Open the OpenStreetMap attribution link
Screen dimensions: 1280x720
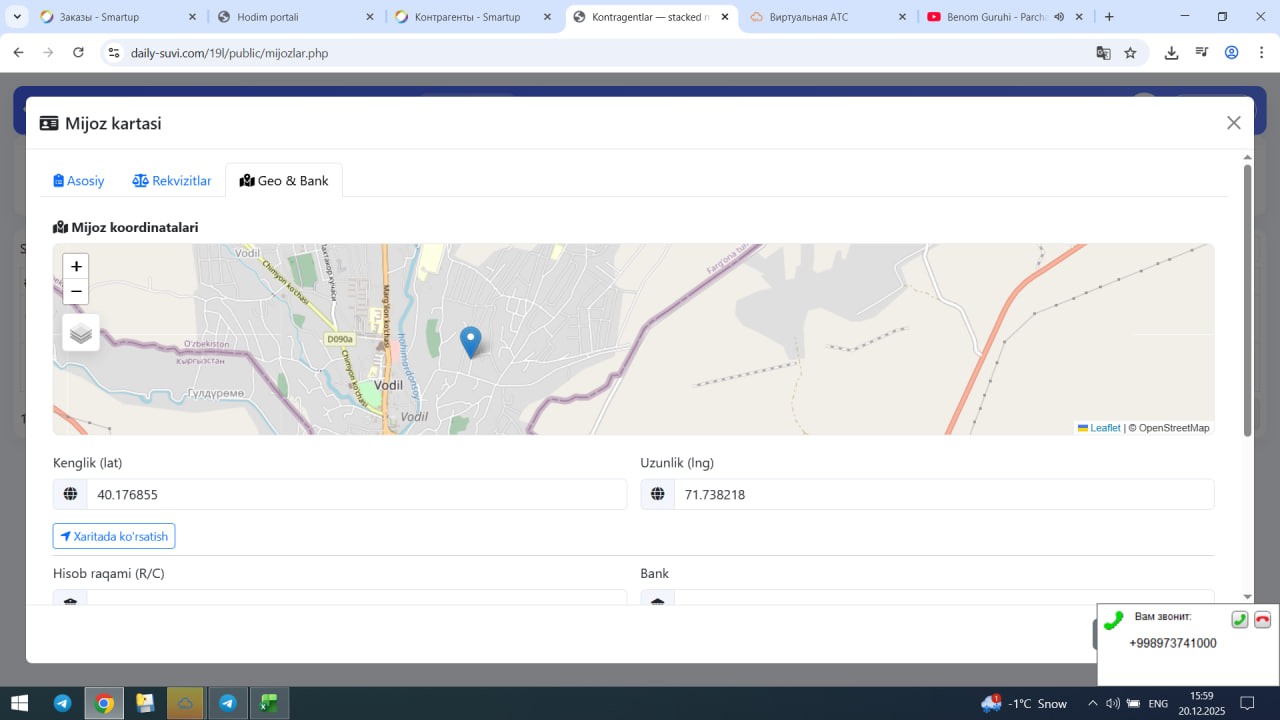pos(1173,428)
